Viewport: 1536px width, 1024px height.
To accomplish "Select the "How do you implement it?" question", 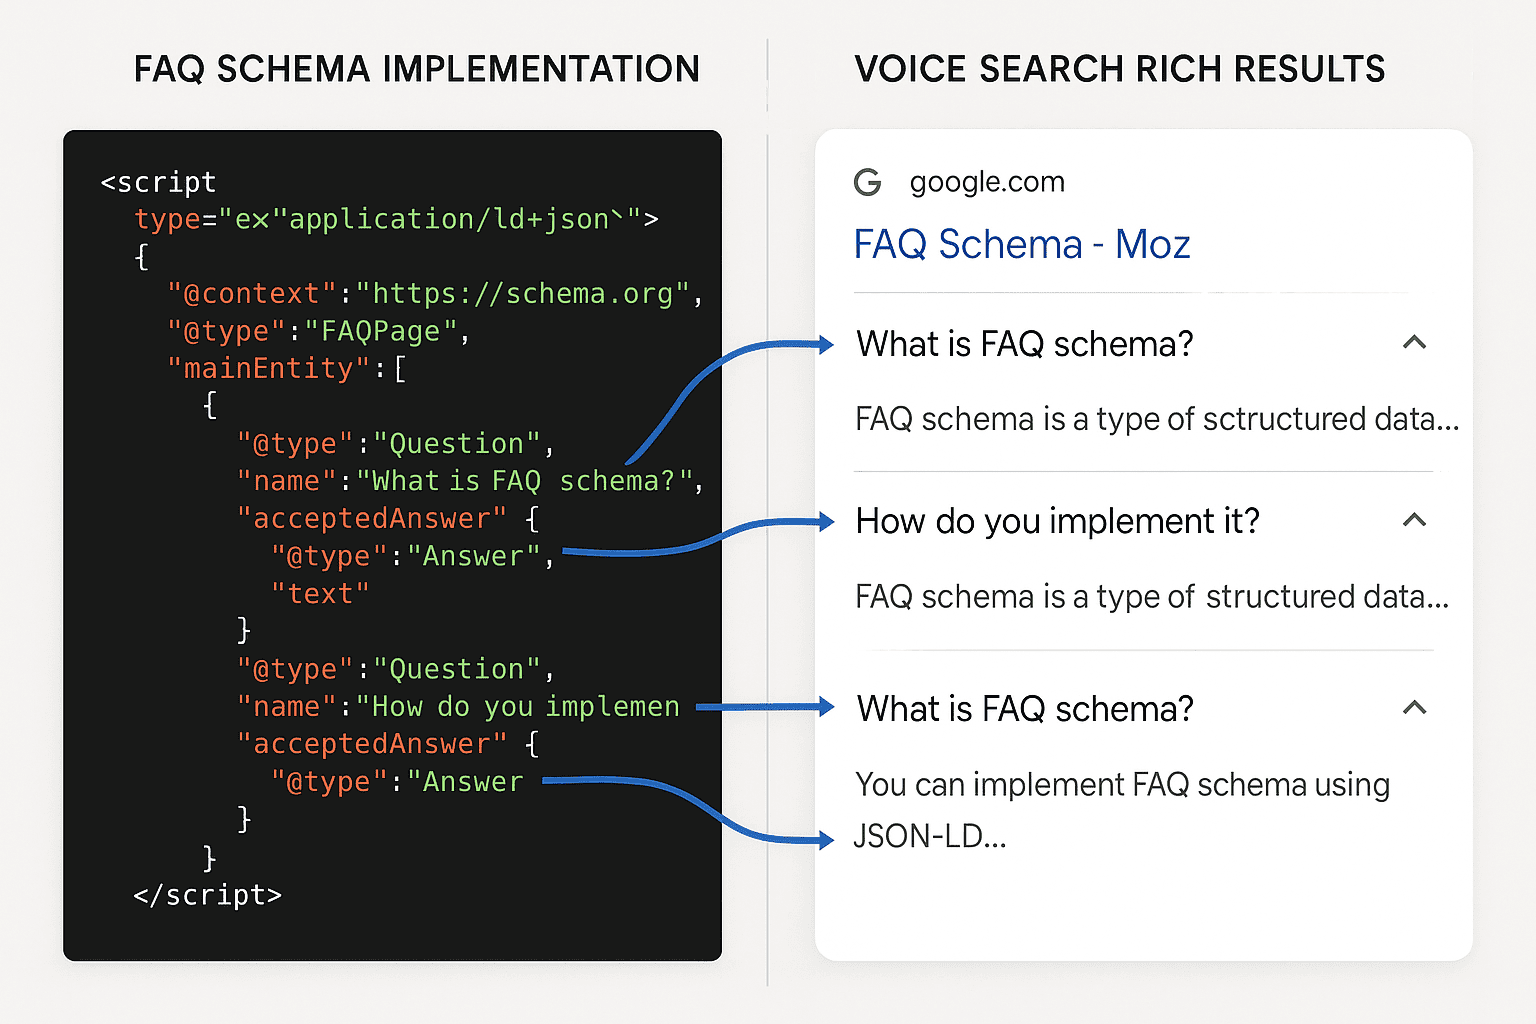I will [x=1058, y=521].
